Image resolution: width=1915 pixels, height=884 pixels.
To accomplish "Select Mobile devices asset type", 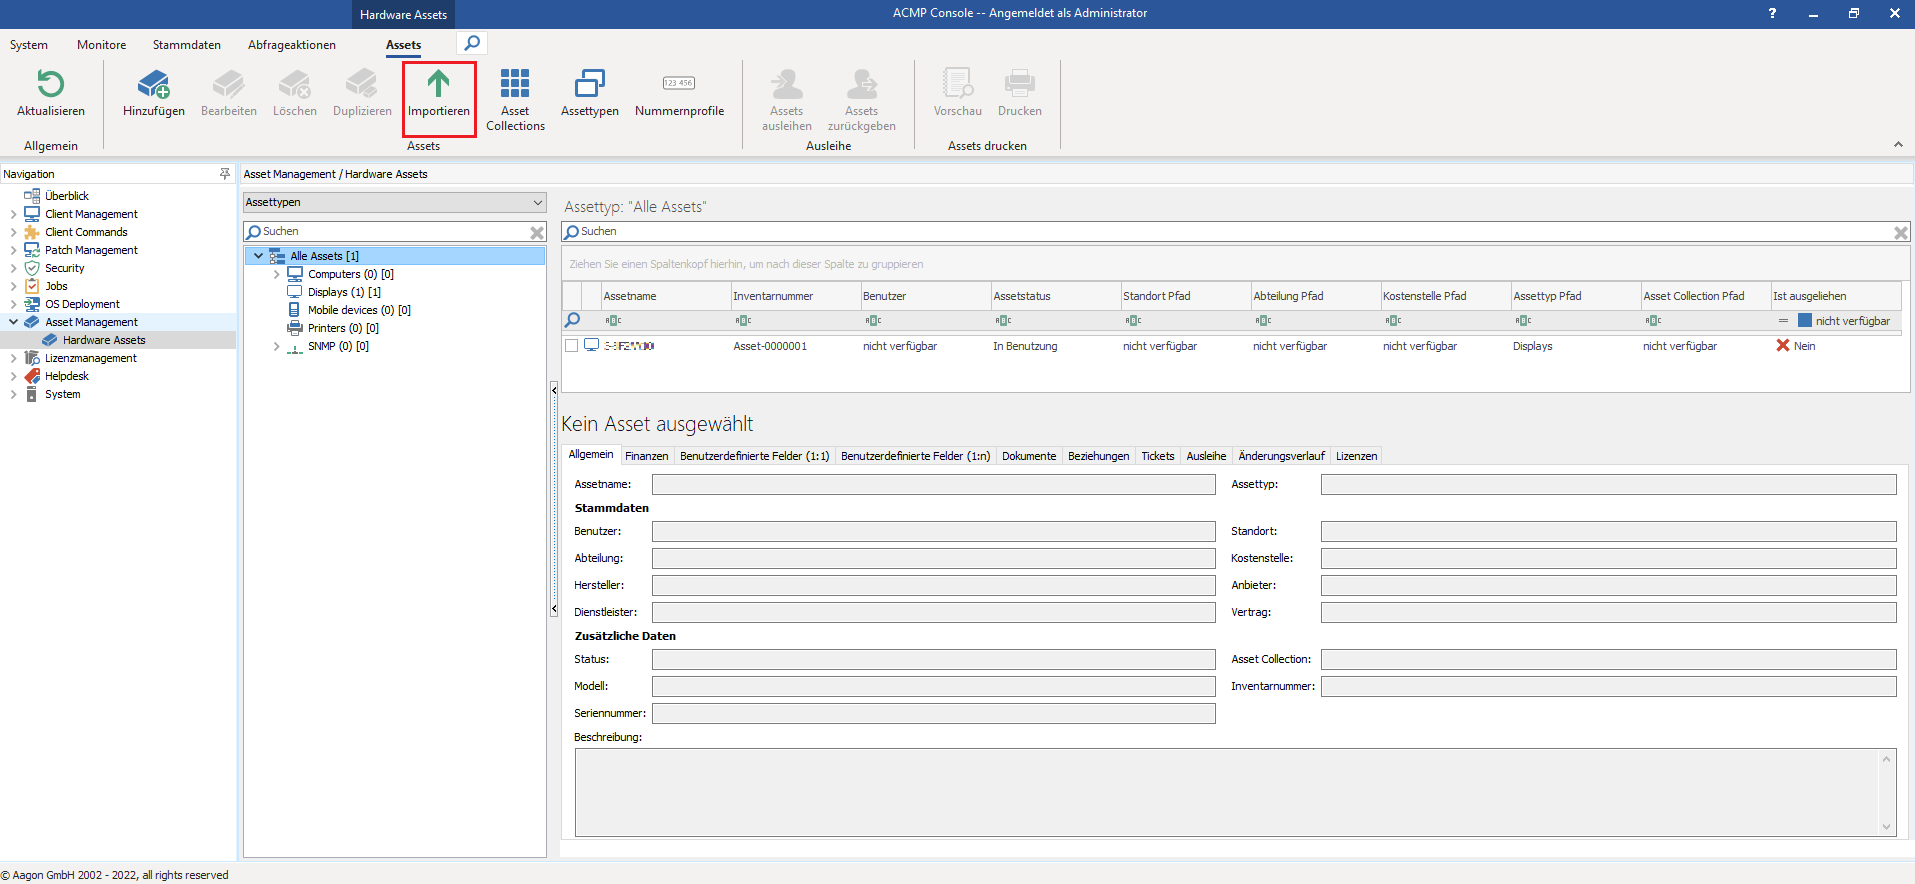I will tap(359, 310).
